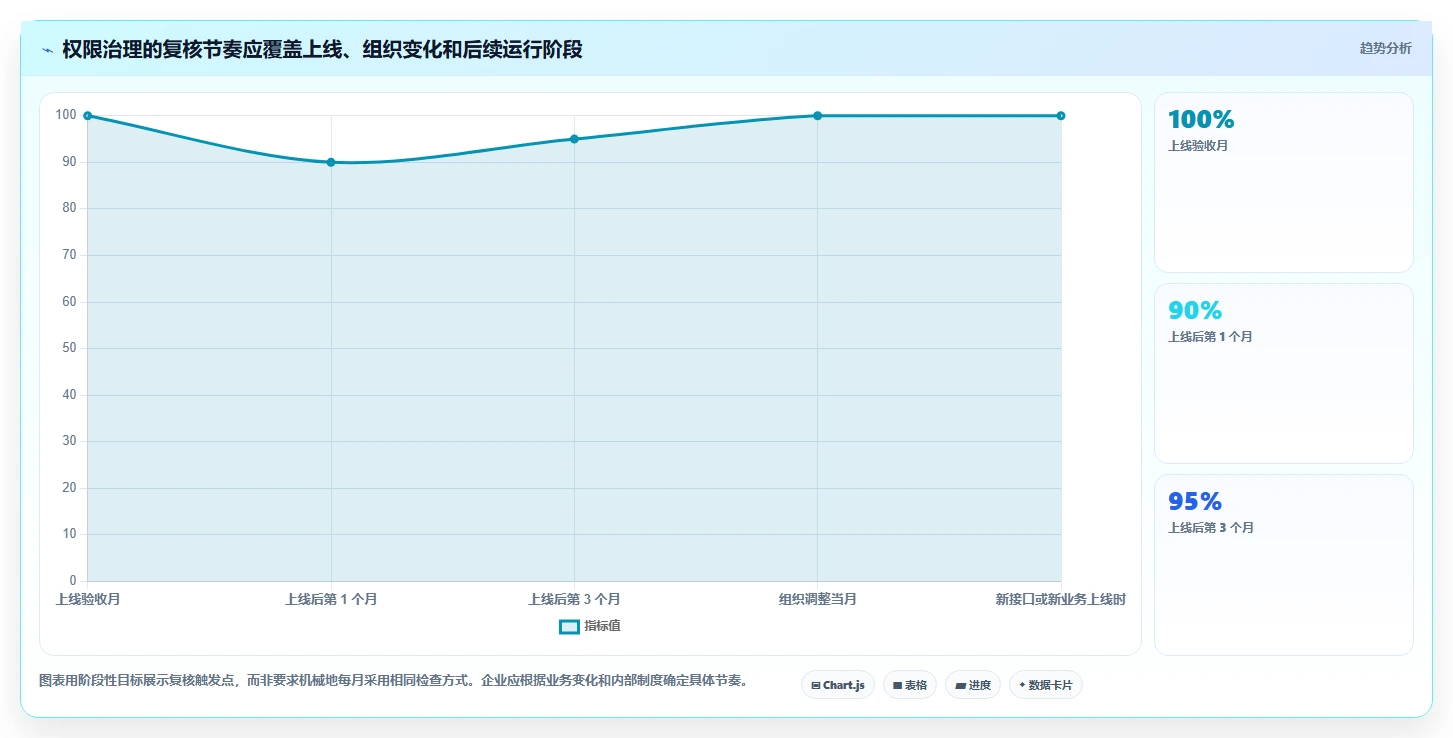Click the footnote text starting 图表用阶段性目标
This screenshot has width=1453, height=738.
coord(393,680)
